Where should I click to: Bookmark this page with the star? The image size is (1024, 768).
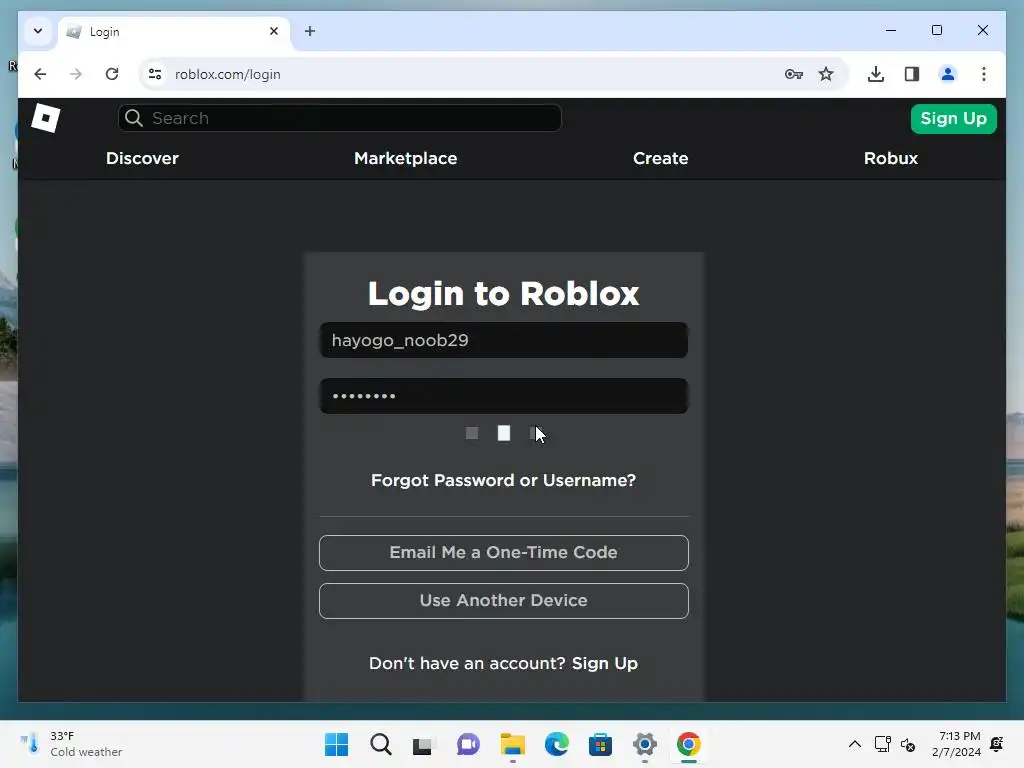(x=826, y=74)
